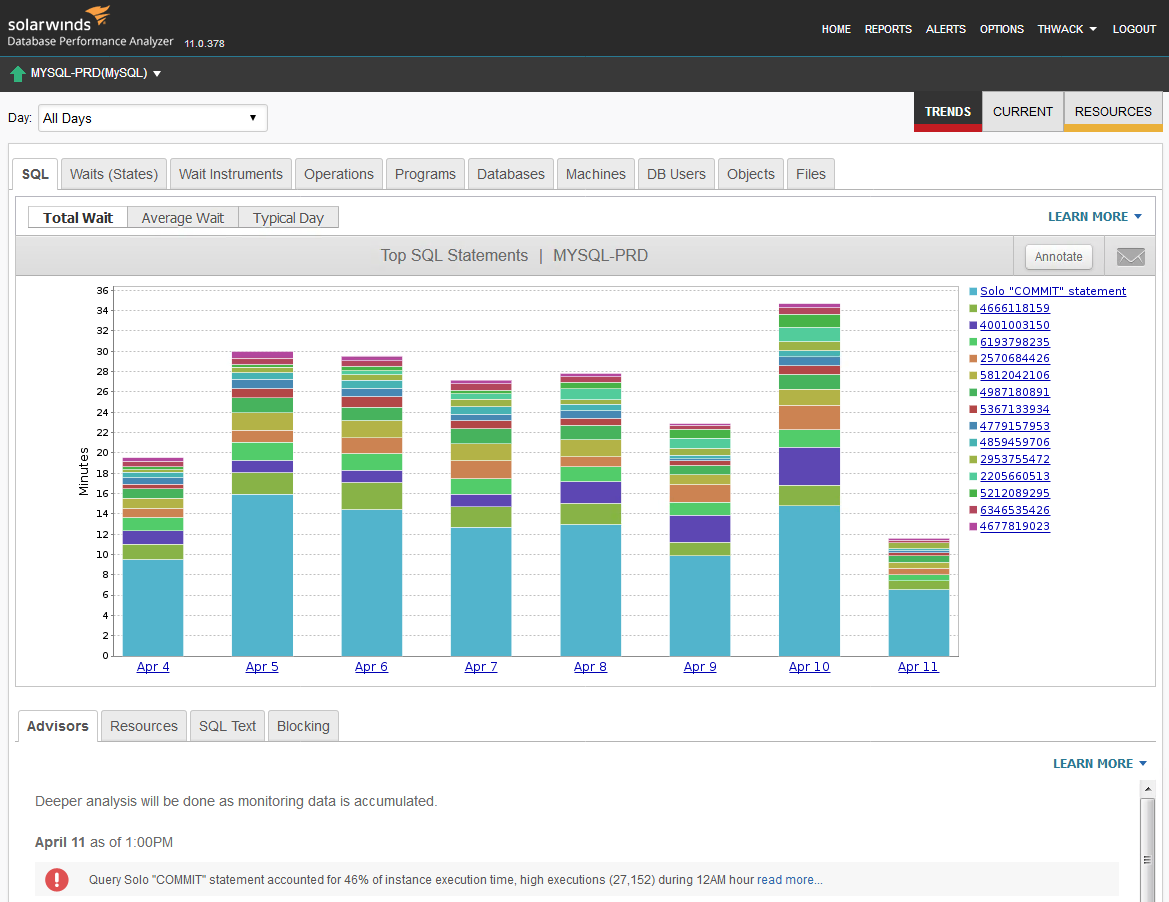
Task: Click the green up-arrow instance status icon
Action: point(18,74)
